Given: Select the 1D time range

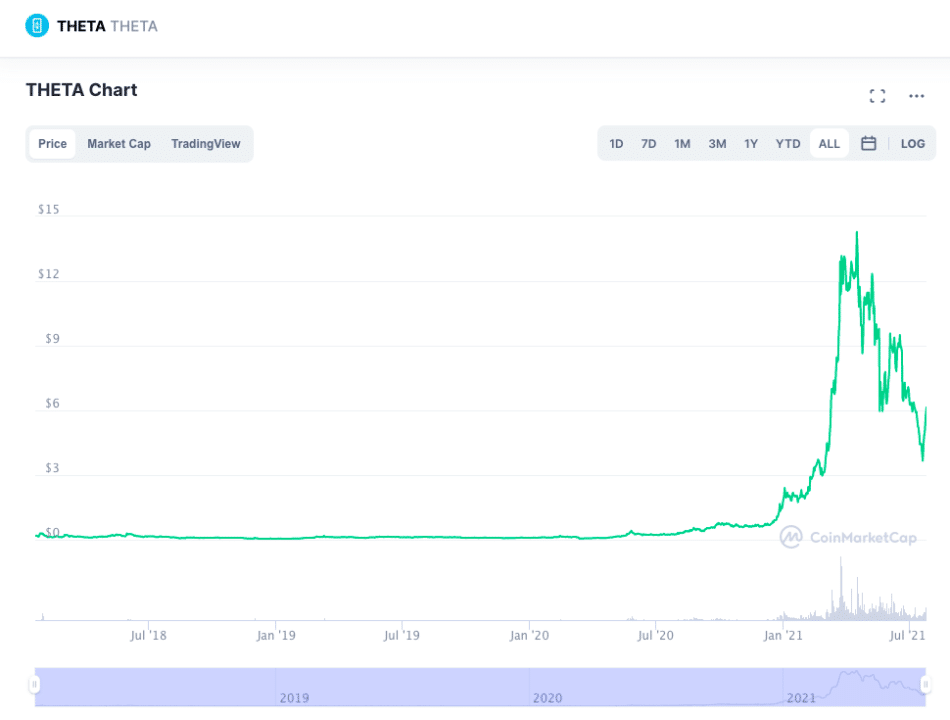Looking at the screenshot, I should 616,144.
